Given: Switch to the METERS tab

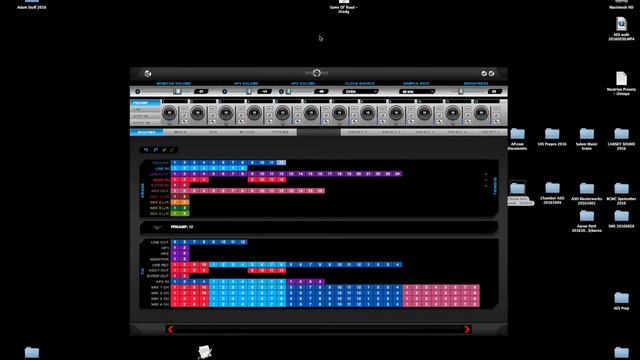Looking at the screenshot, I should point(247,132).
